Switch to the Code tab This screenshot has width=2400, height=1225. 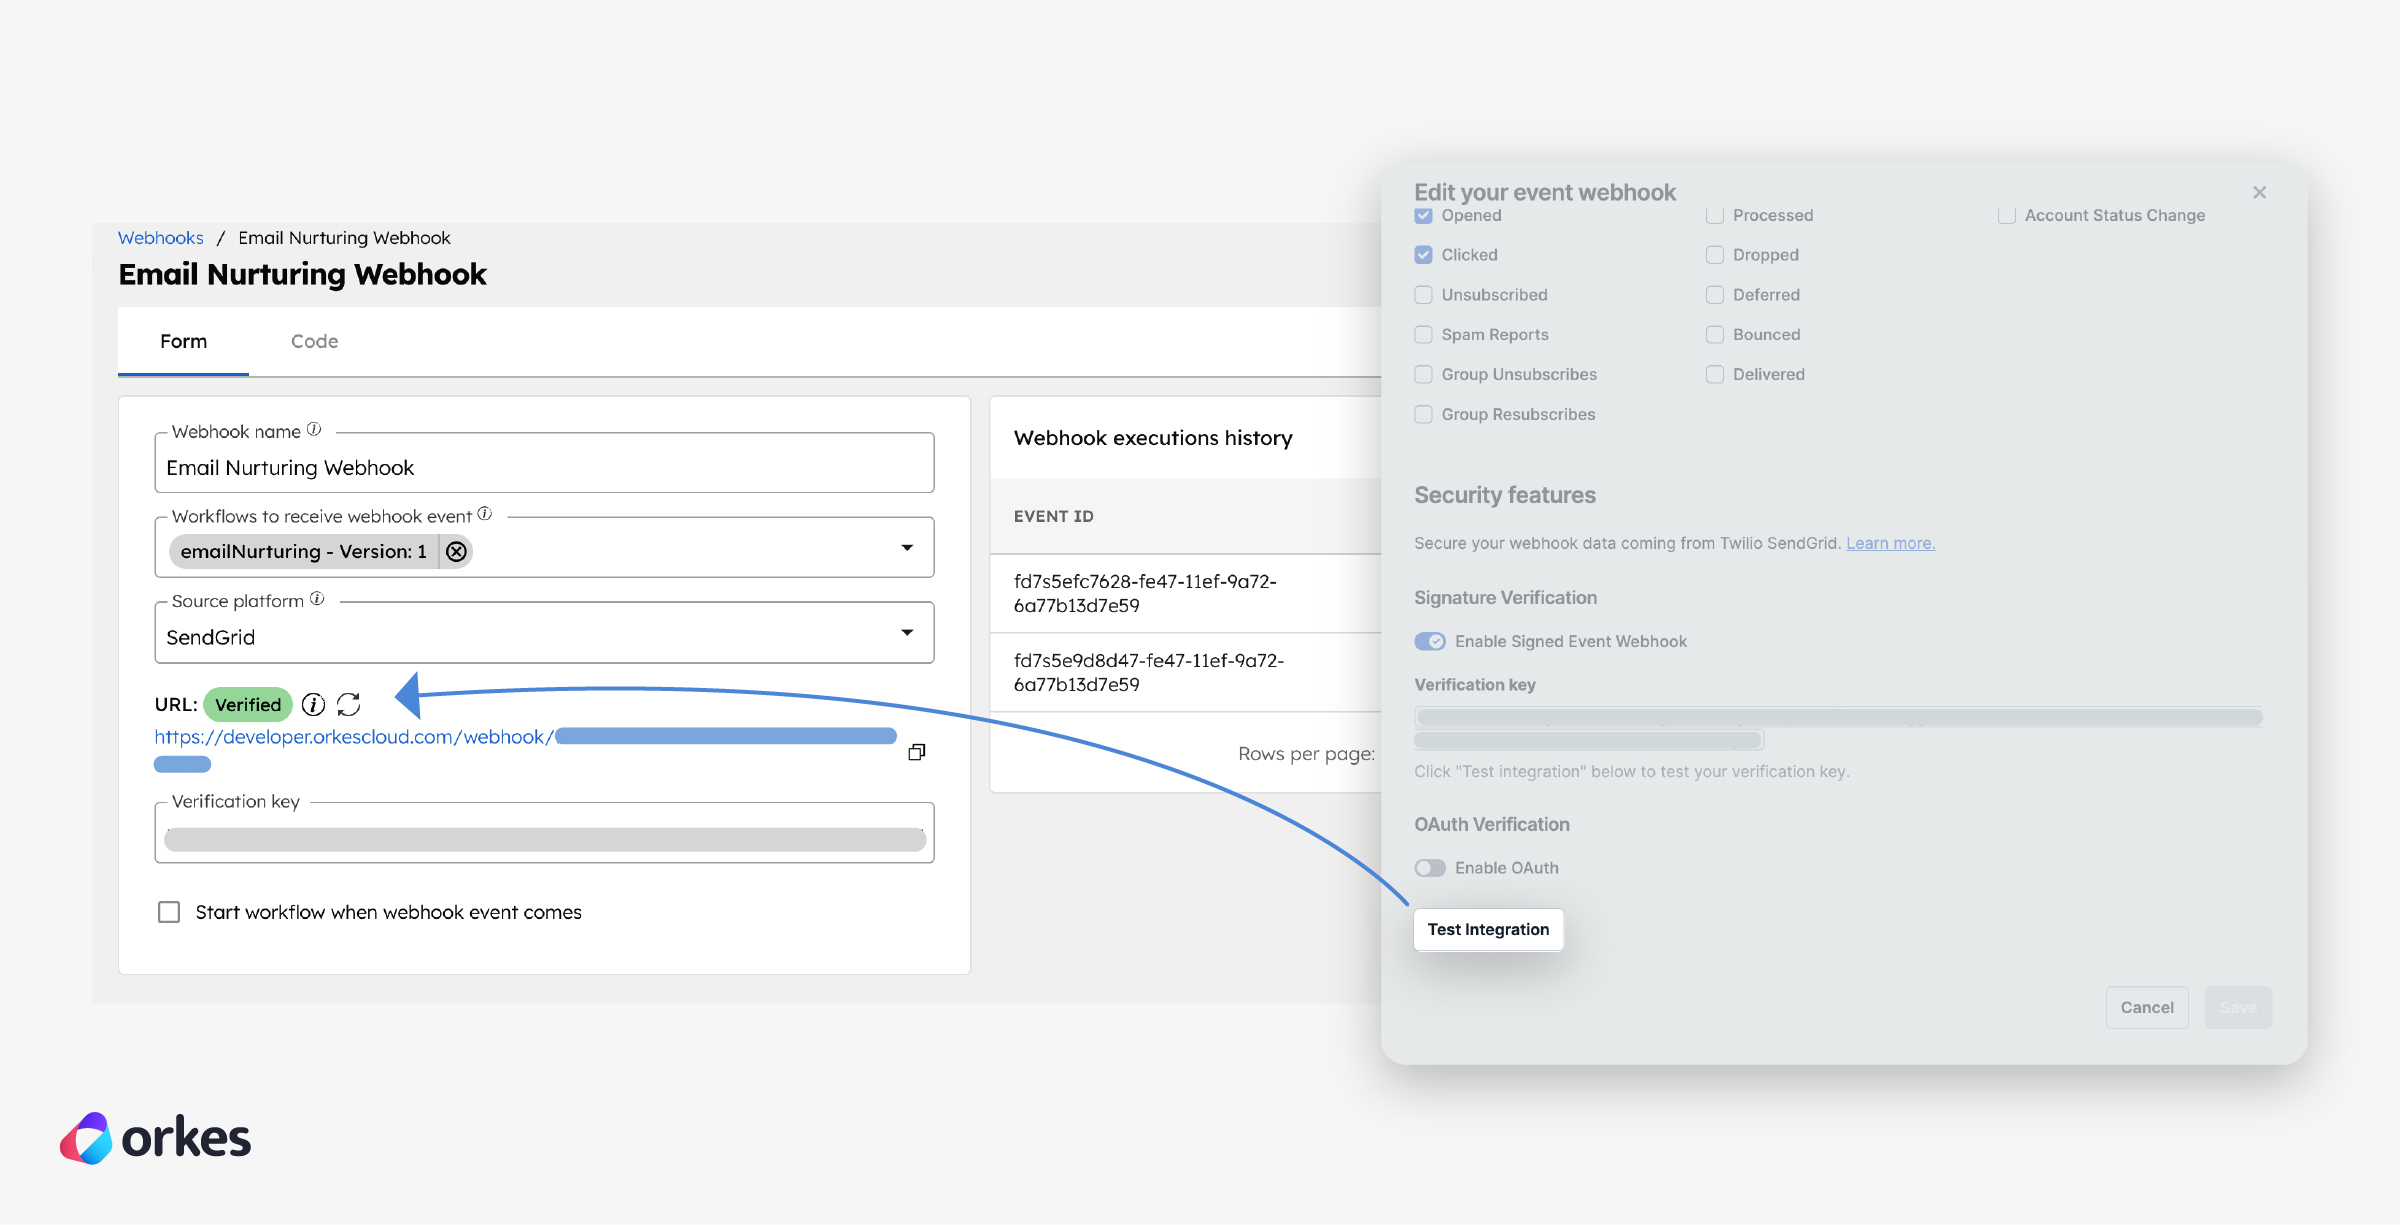pyautogui.click(x=314, y=341)
